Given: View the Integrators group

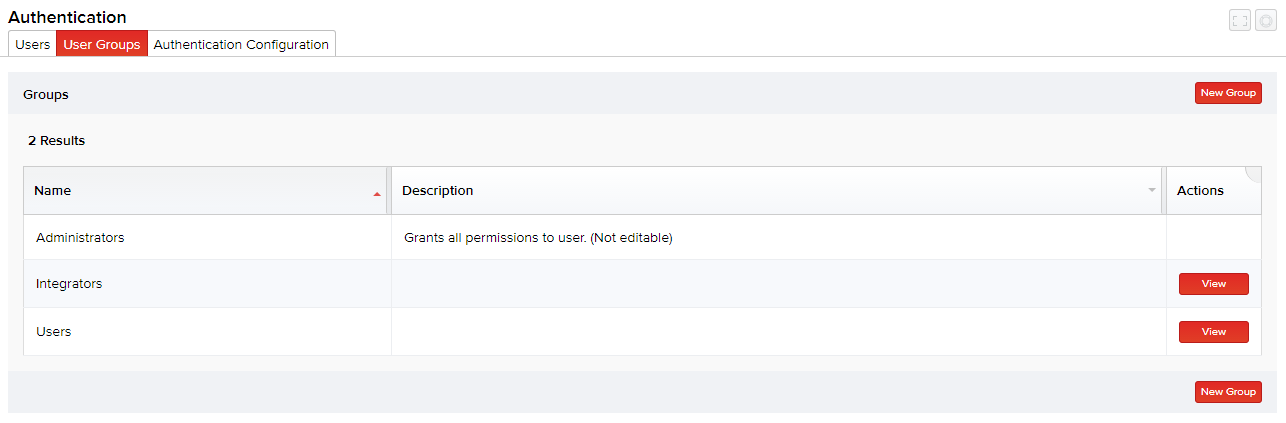Looking at the screenshot, I should click(1213, 284).
